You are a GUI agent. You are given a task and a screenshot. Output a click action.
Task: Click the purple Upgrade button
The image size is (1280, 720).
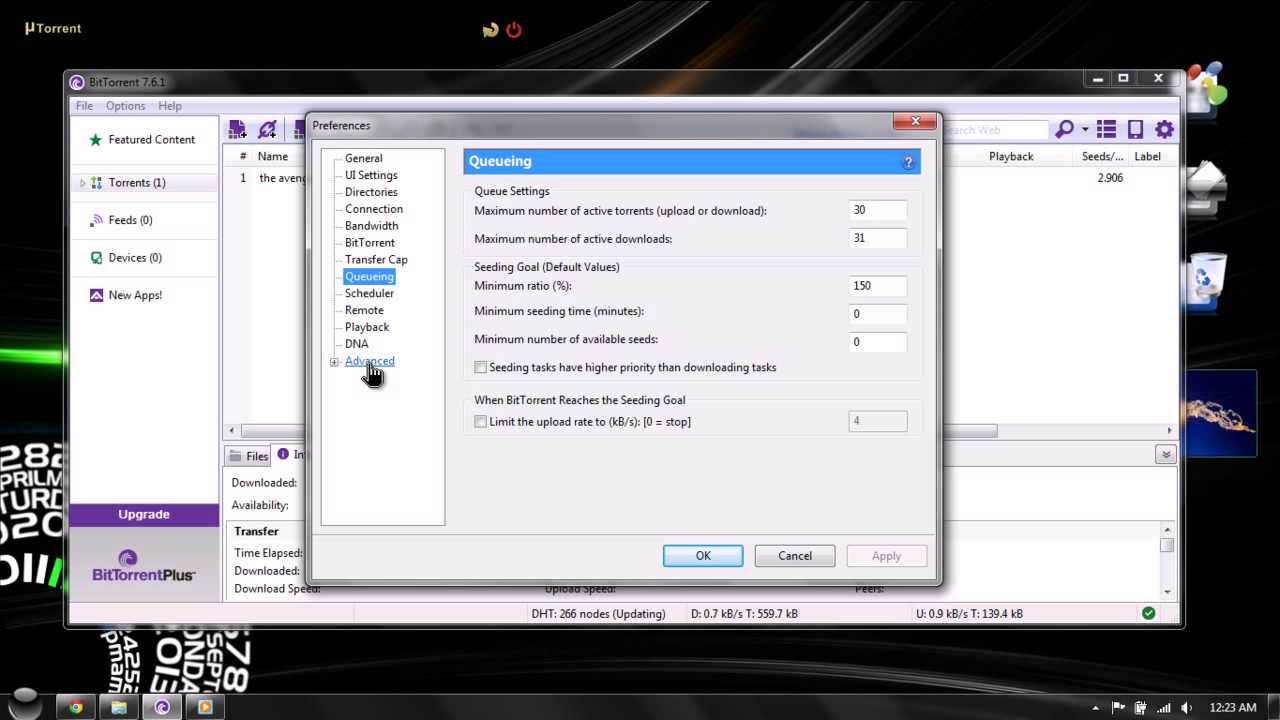[144, 514]
